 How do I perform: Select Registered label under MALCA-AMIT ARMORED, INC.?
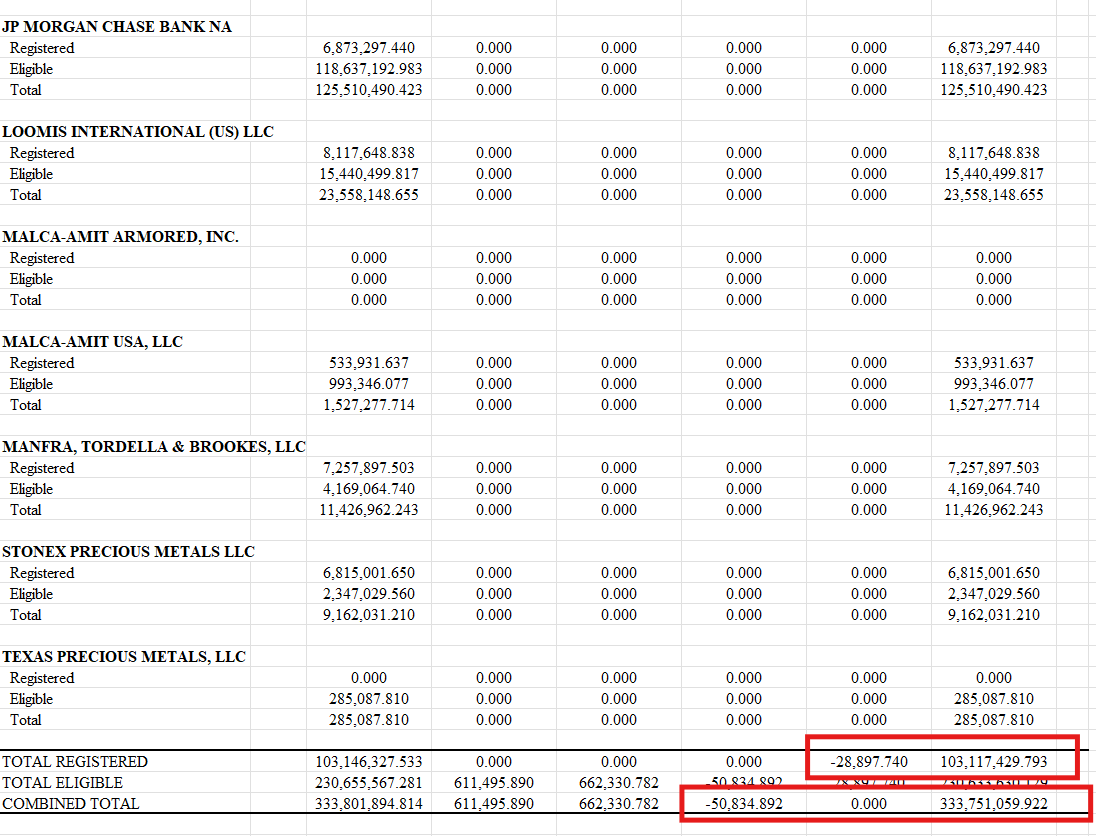(x=42, y=257)
